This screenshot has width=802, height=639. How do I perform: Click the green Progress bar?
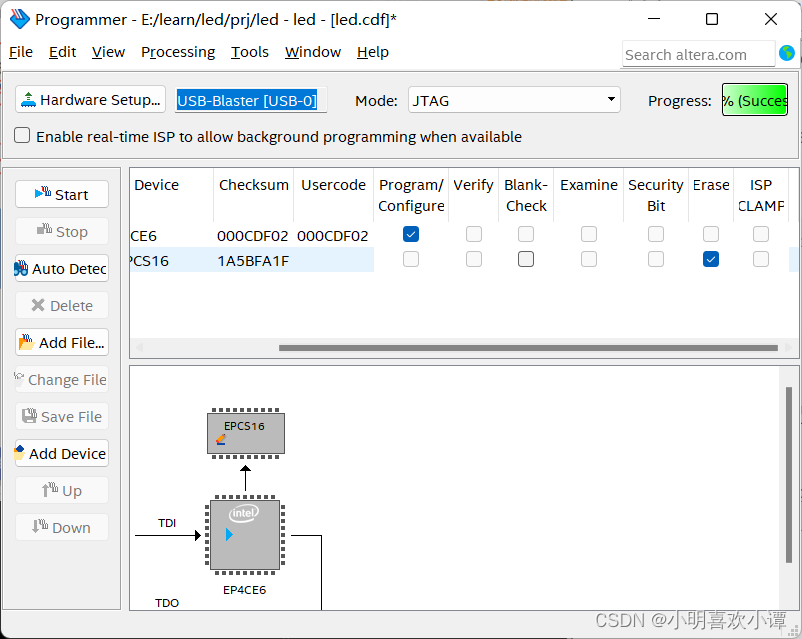pyautogui.click(x=754, y=100)
